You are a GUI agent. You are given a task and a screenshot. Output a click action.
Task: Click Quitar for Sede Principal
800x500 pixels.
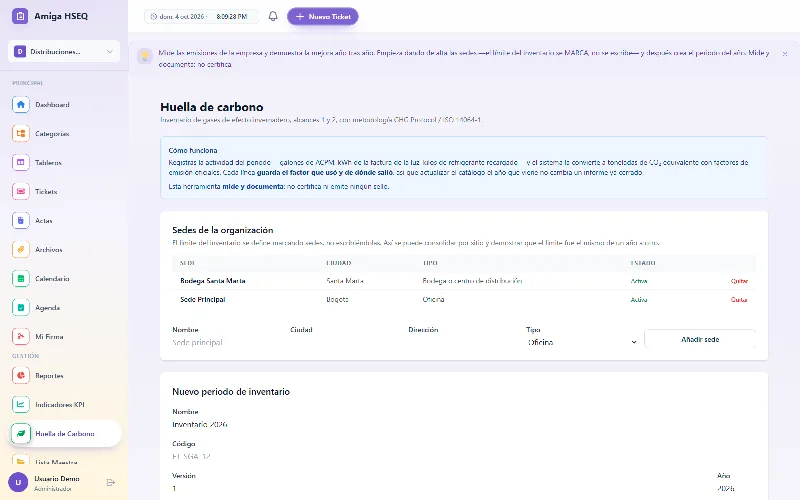[x=739, y=300]
